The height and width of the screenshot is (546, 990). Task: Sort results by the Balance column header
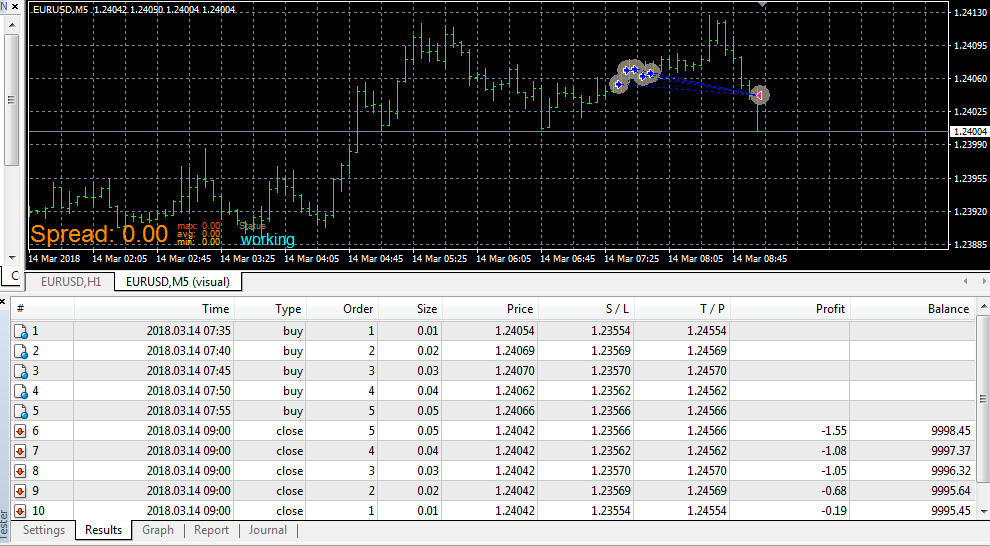point(913,309)
